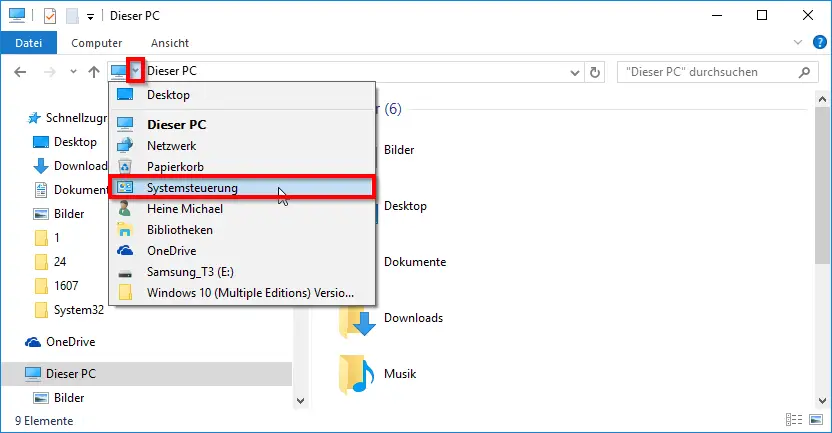Click the OneDrive cloud icon in dropdown
Image resolution: width=832 pixels, height=433 pixels.
tap(125, 250)
